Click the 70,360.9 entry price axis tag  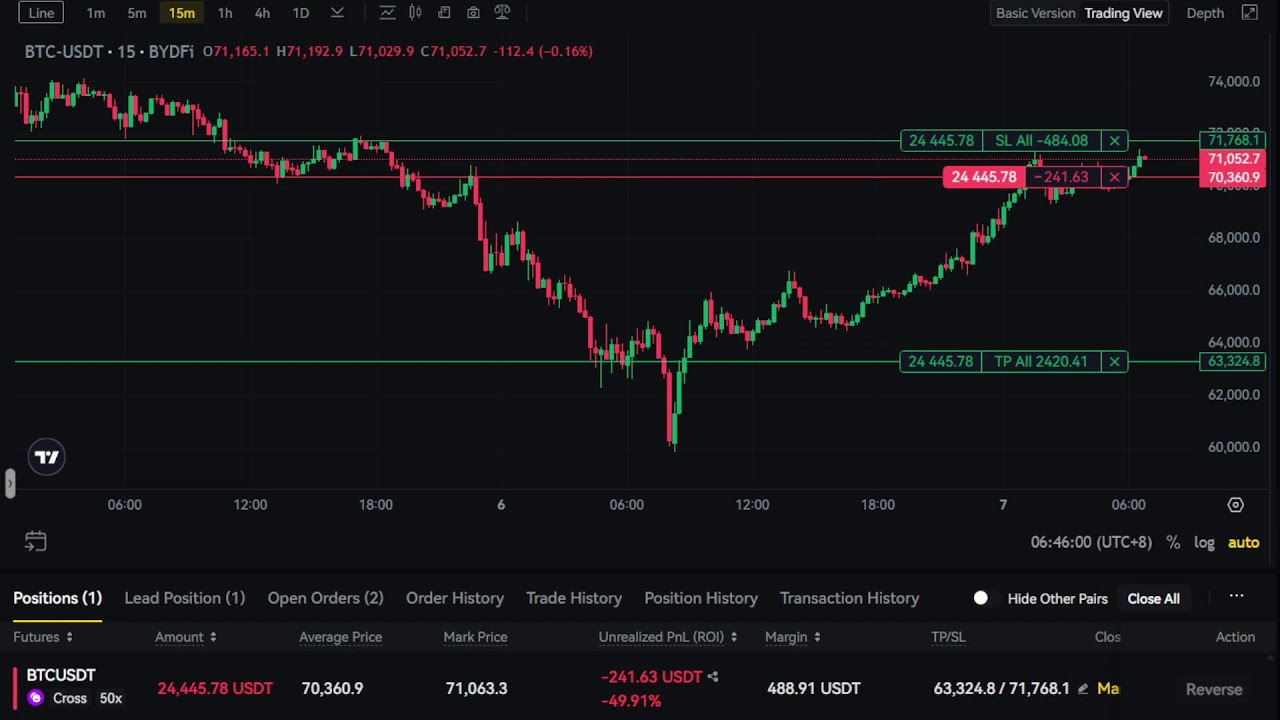point(1233,178)
